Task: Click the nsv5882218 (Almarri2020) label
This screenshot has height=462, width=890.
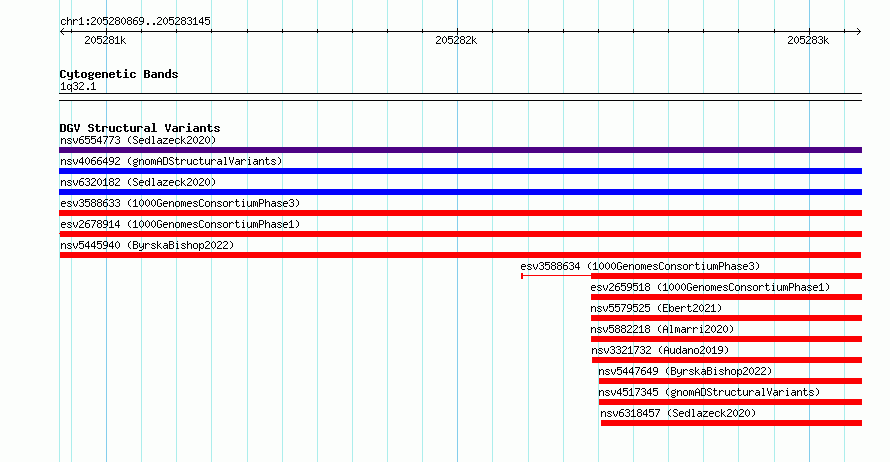Action: 662,329
